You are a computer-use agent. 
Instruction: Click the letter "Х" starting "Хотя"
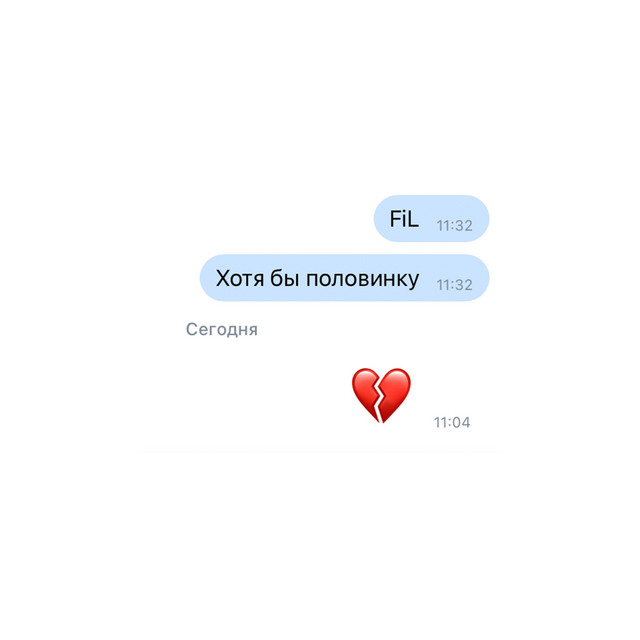point(222,279)
